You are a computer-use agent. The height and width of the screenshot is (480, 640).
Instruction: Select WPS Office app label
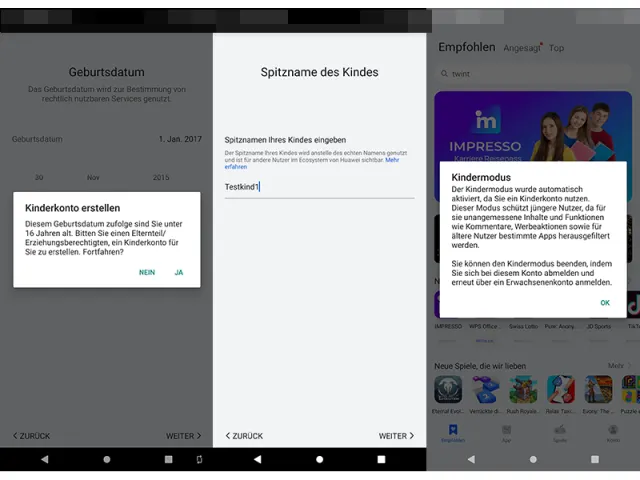click(x=485, y=327)
